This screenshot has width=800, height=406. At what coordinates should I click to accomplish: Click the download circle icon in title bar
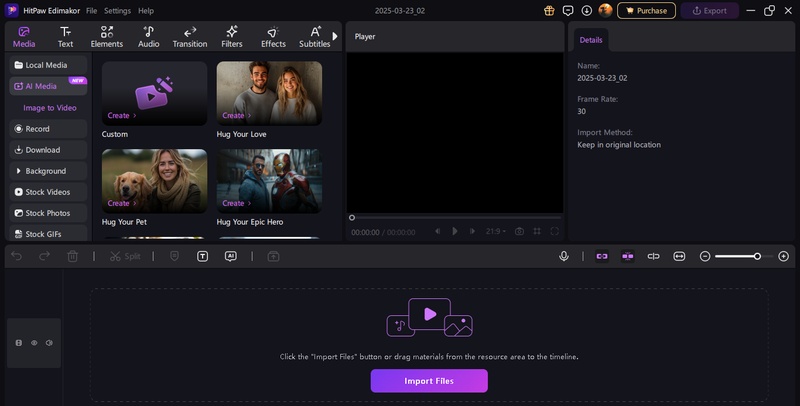(x=586, y=10)
